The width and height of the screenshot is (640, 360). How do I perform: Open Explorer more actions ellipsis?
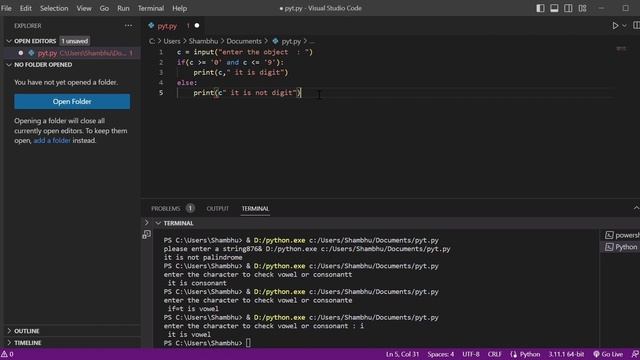(128, 25)
